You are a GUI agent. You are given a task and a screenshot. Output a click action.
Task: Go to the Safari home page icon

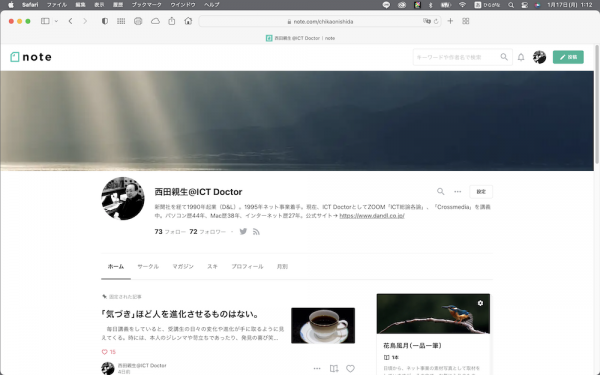(x=188, y=21)
